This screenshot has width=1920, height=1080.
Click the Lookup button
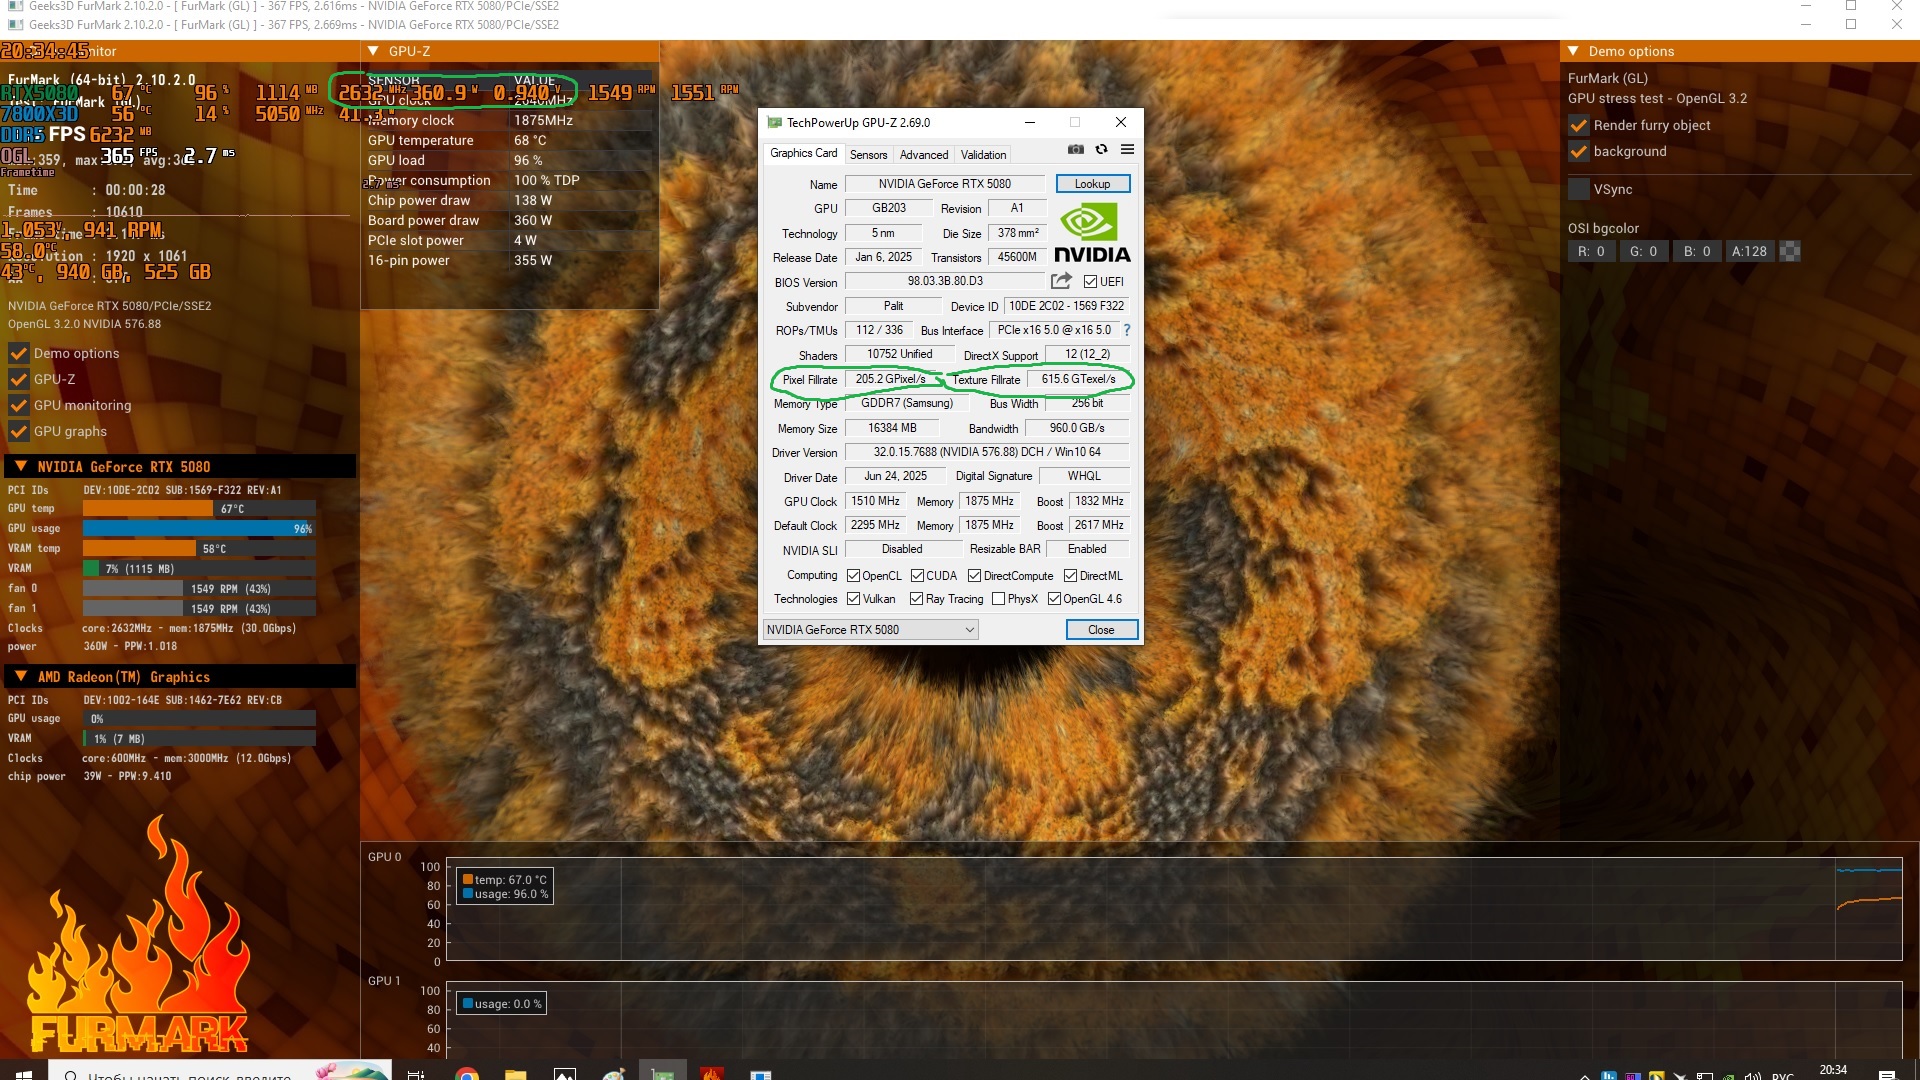coord(1092,184)
